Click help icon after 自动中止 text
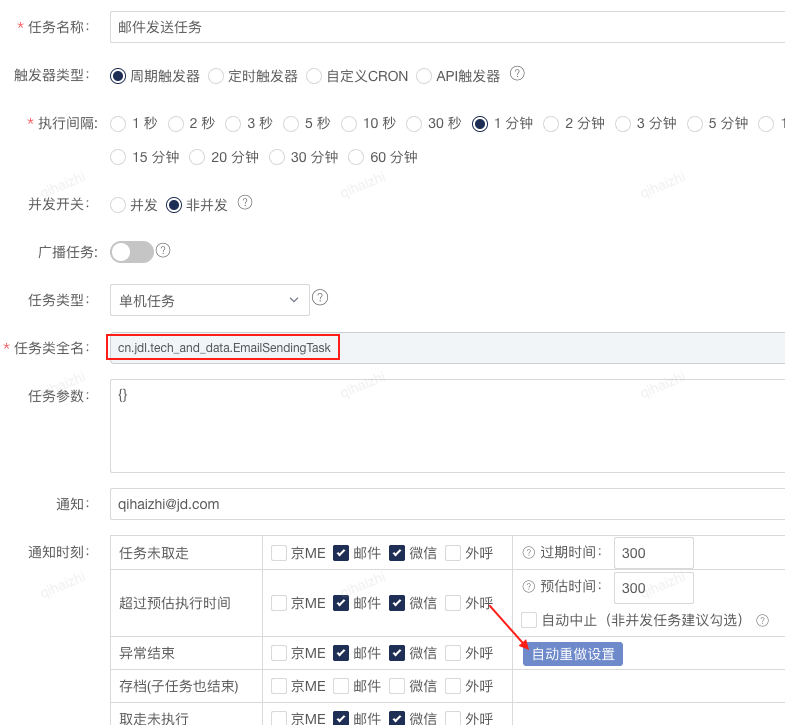This screenshot has height=725, width=785. [763, 620]
